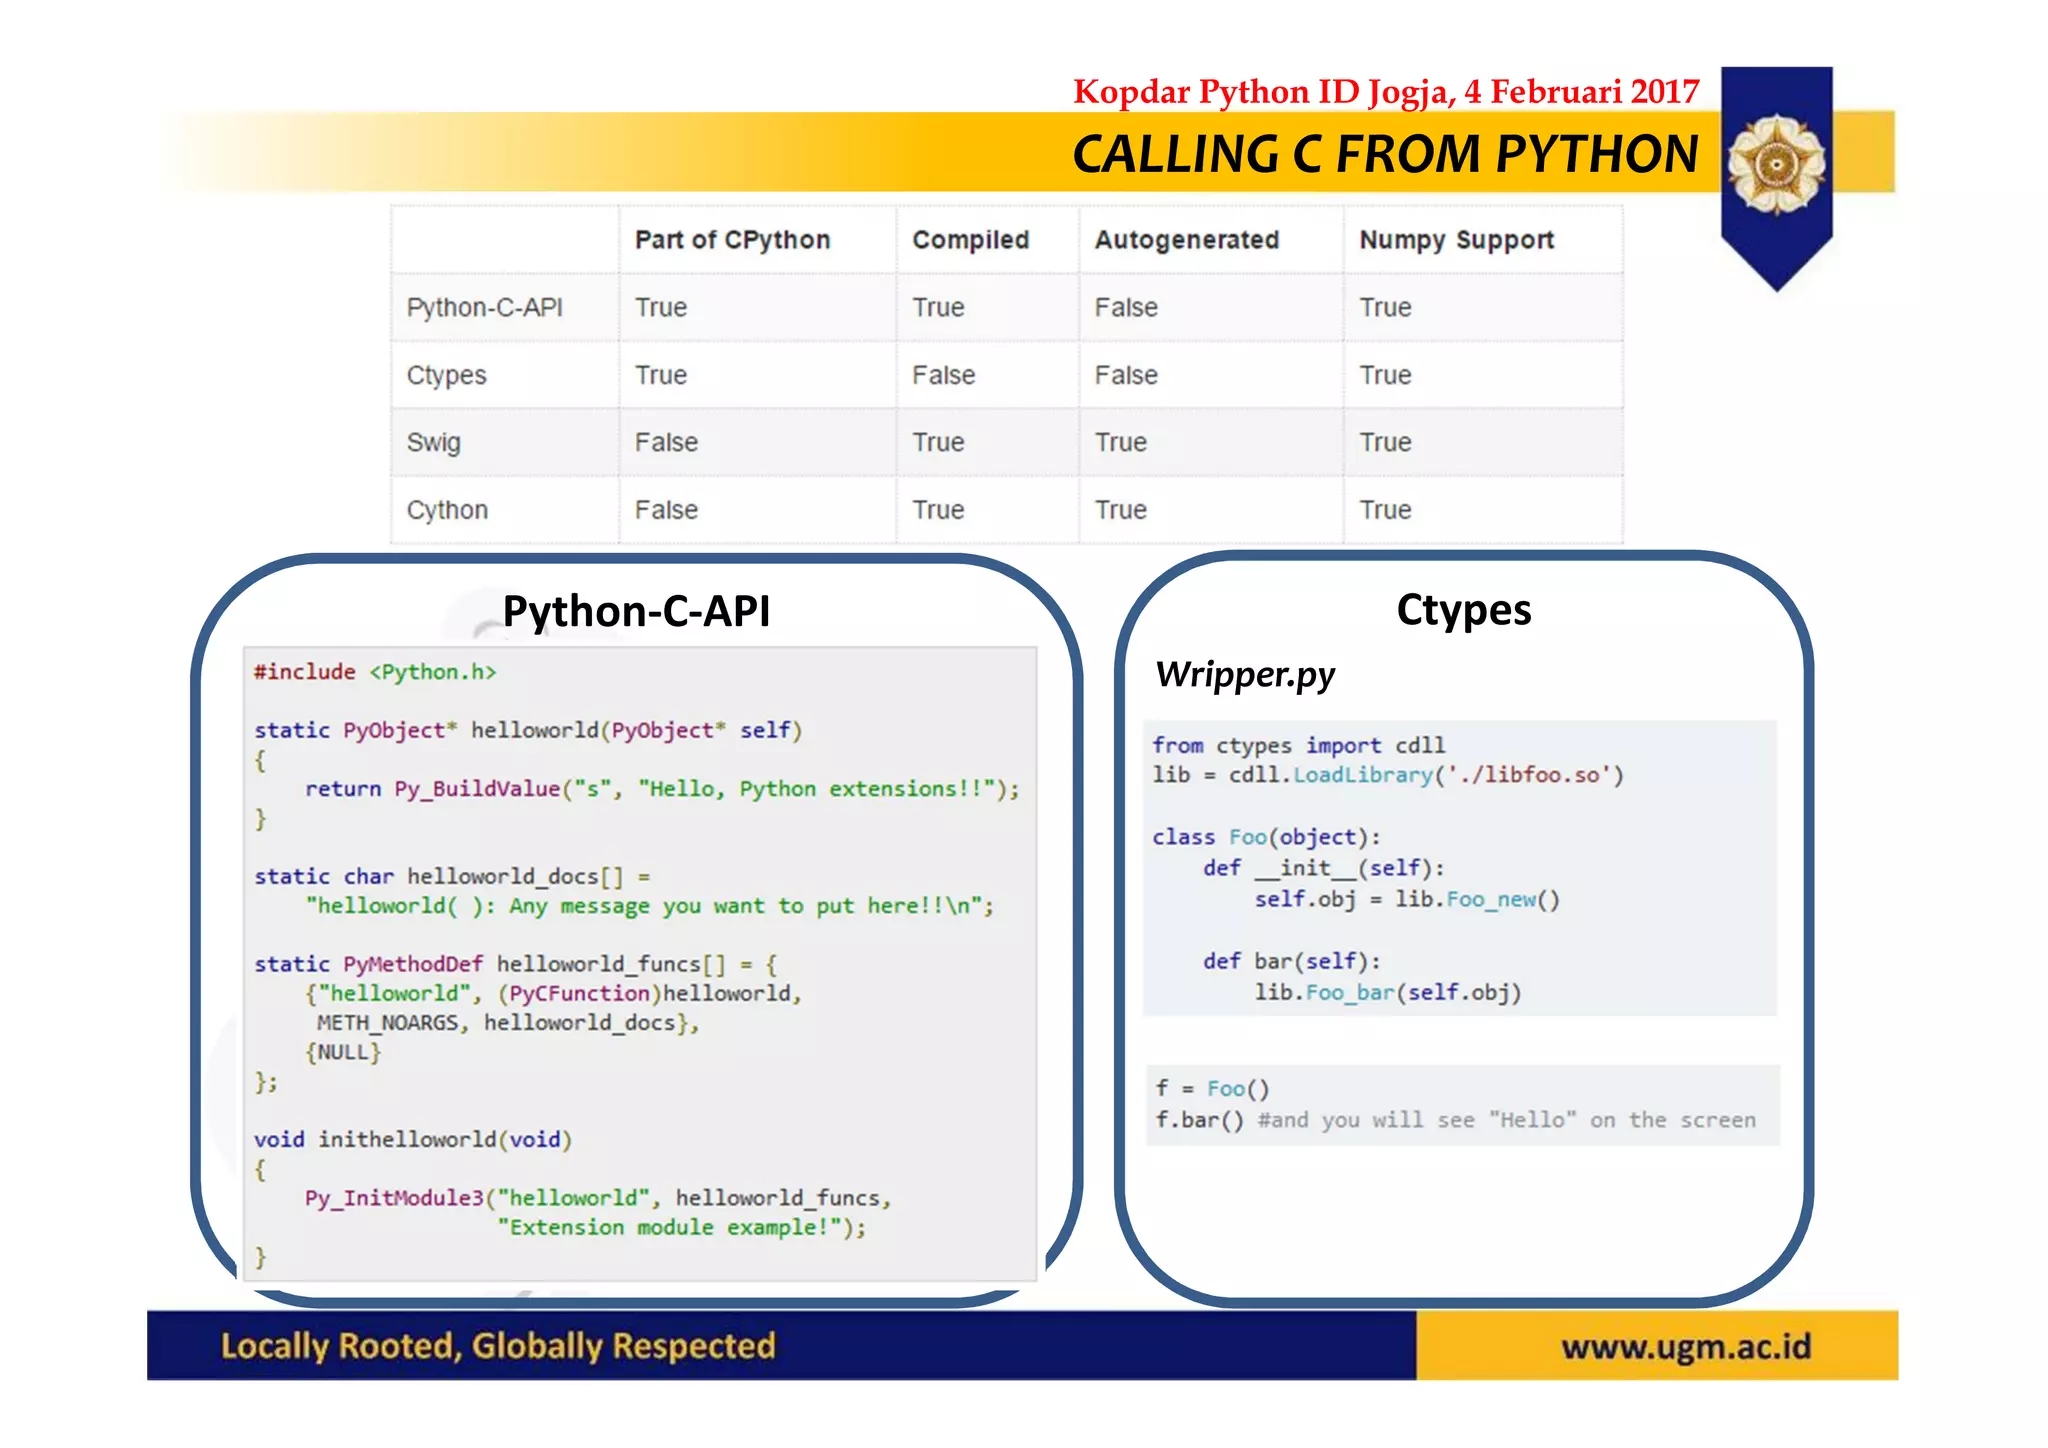This screenshot has height=1448, width=2048.
Task: Click the Swig row's Part of CPython 'False' cell
Action: pos(666,442)
